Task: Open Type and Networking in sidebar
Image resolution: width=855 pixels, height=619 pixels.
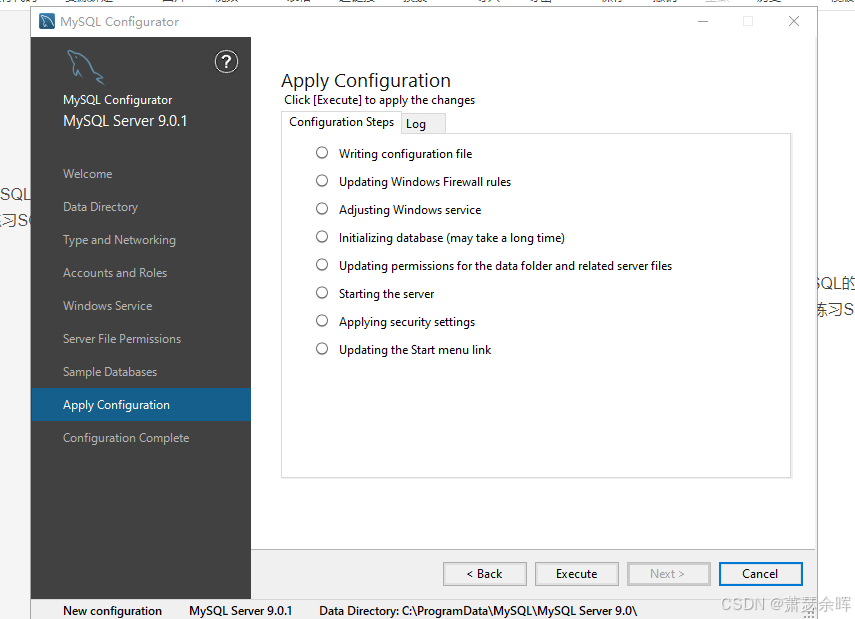Action: (x=119, y=240)
